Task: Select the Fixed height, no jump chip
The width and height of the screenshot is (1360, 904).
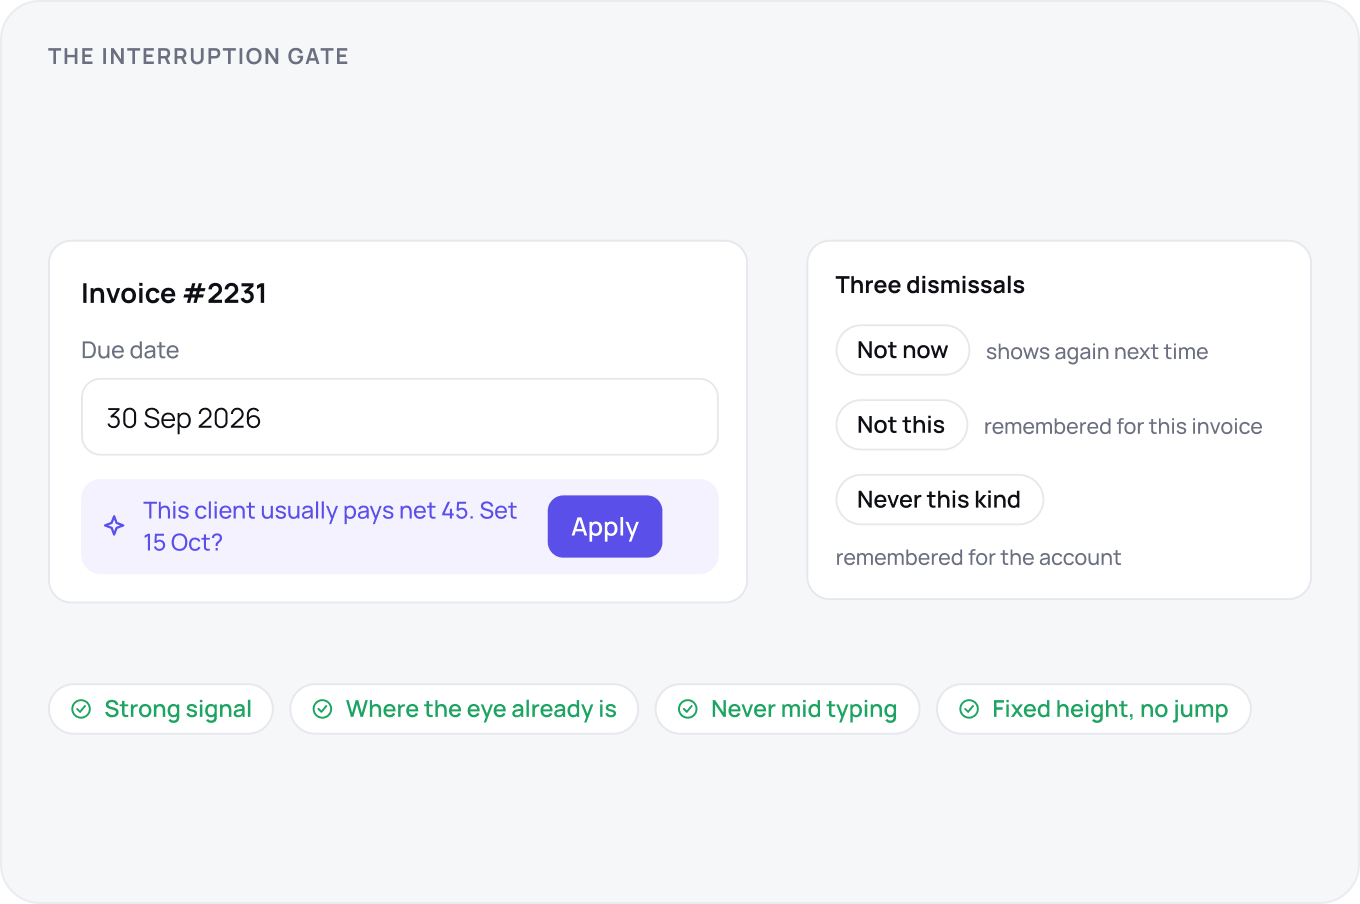Action: (1093, 709)
